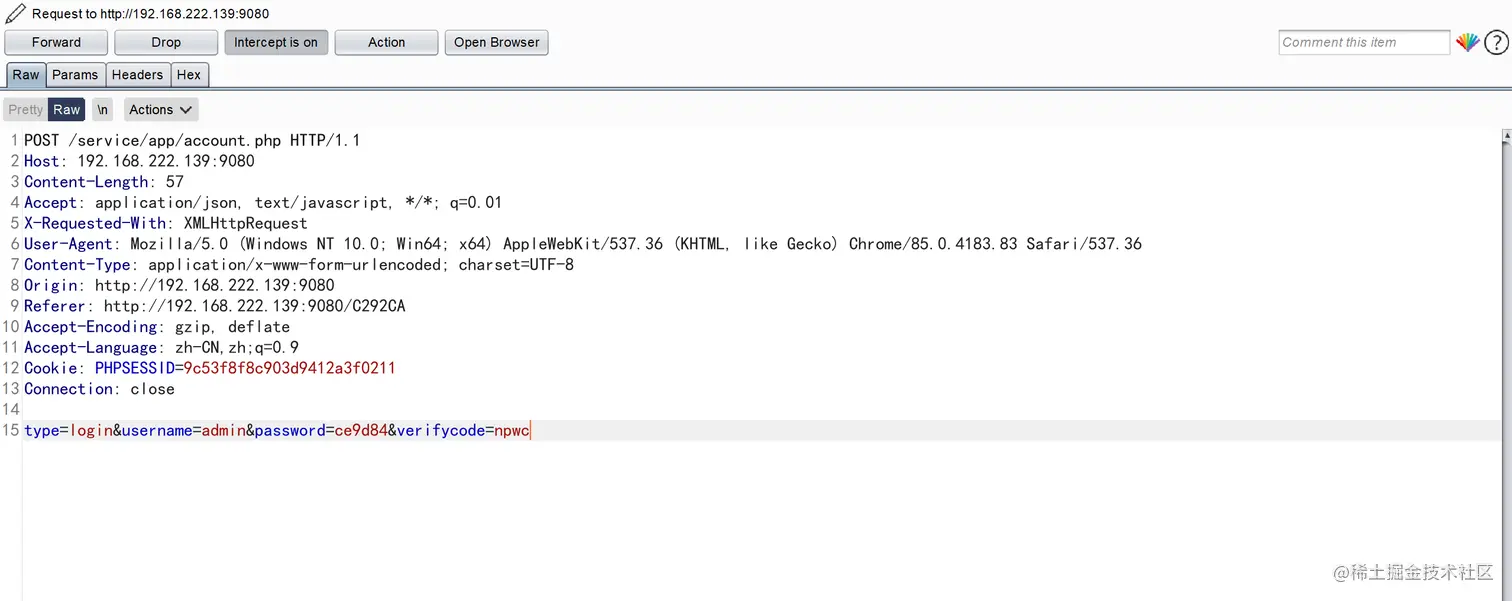Click the User-Agent header line
Image resolution: width=1512 pixels, height=601 pixels.
click(583, 244)
